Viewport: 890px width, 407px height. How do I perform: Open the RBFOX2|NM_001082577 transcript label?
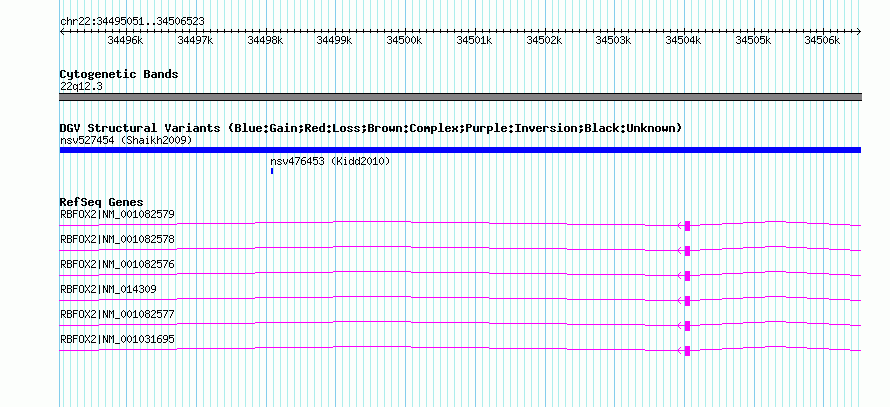pos(117,314)
